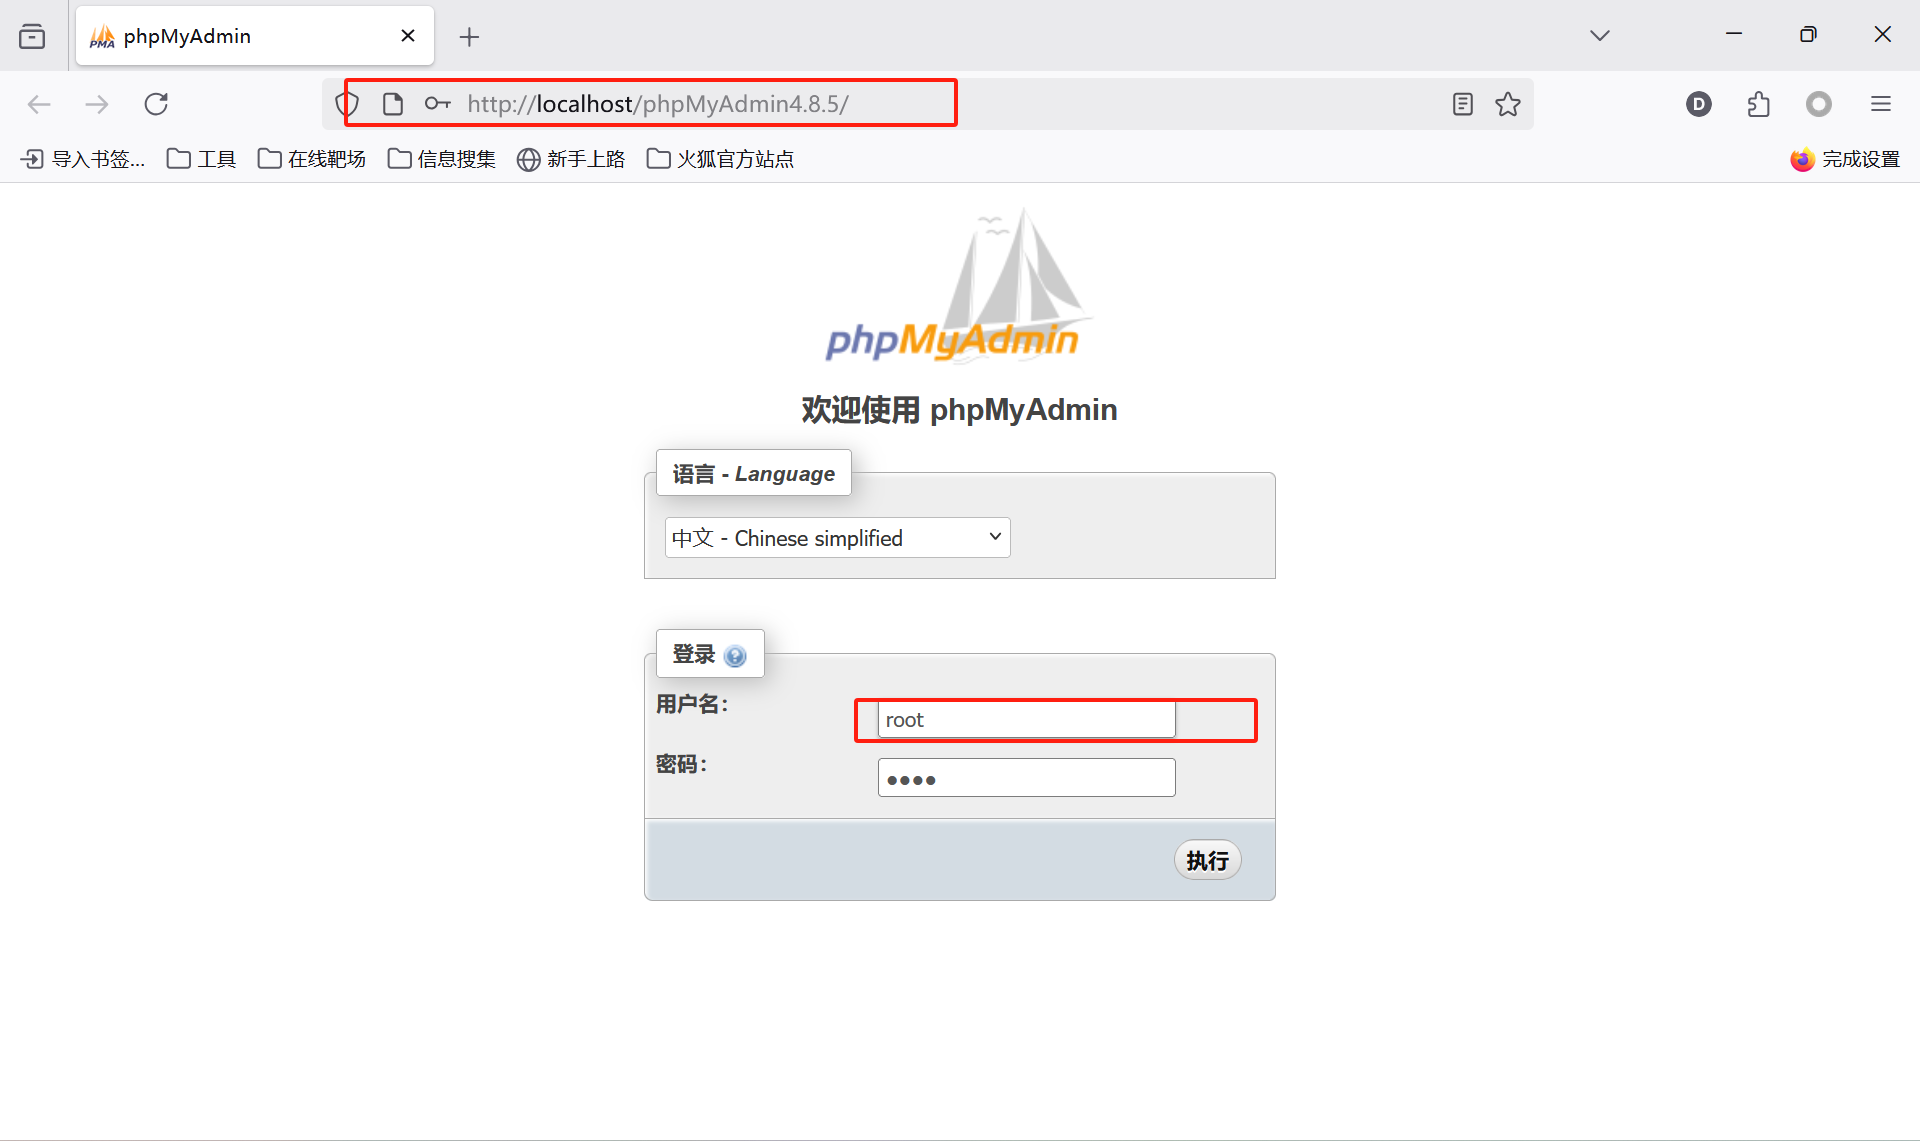Open the Chinese simplified language dropdown

(x=837, y=538)
